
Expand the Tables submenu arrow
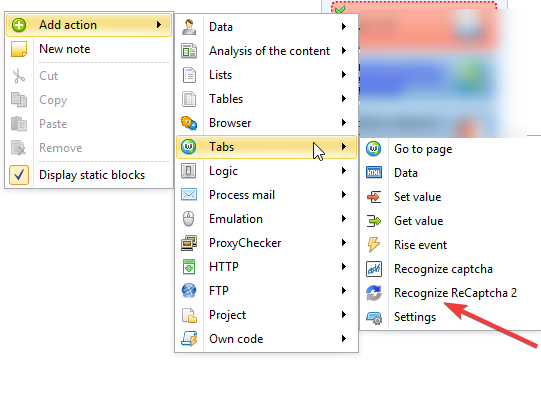344,99
